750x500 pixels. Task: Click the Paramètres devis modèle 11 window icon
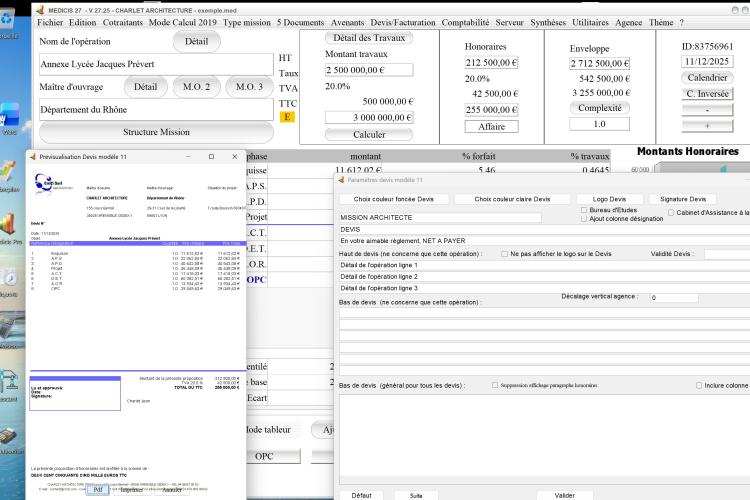click(341, 180)
